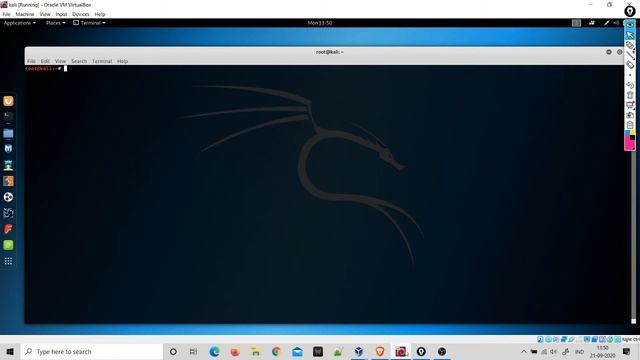The image size is (640, 360).
Task: Click the whiteboard icon in annotation toolbar
Action: pos(630,105)
